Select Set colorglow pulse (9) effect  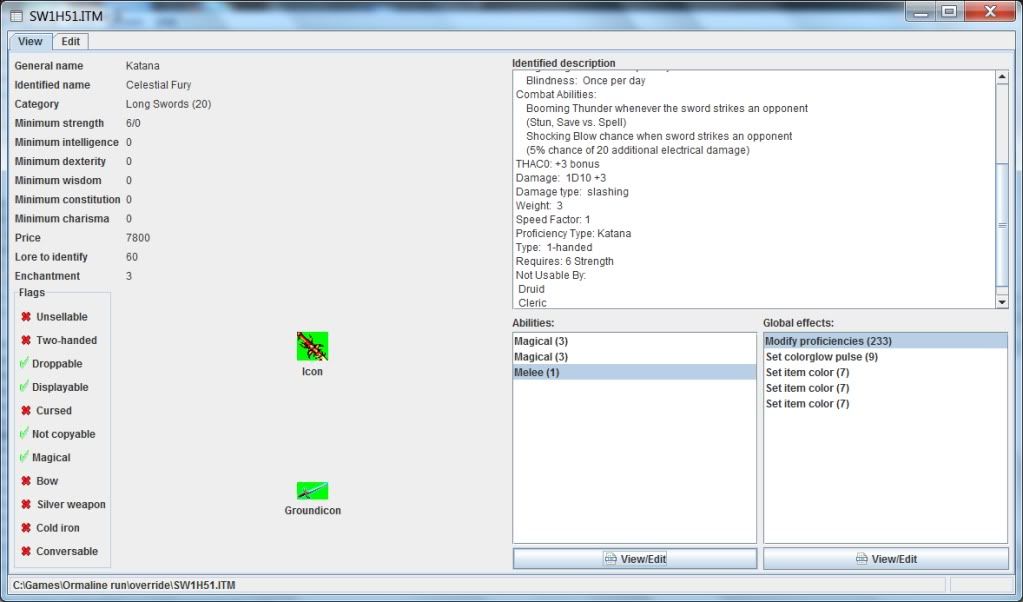pos(821,357)
